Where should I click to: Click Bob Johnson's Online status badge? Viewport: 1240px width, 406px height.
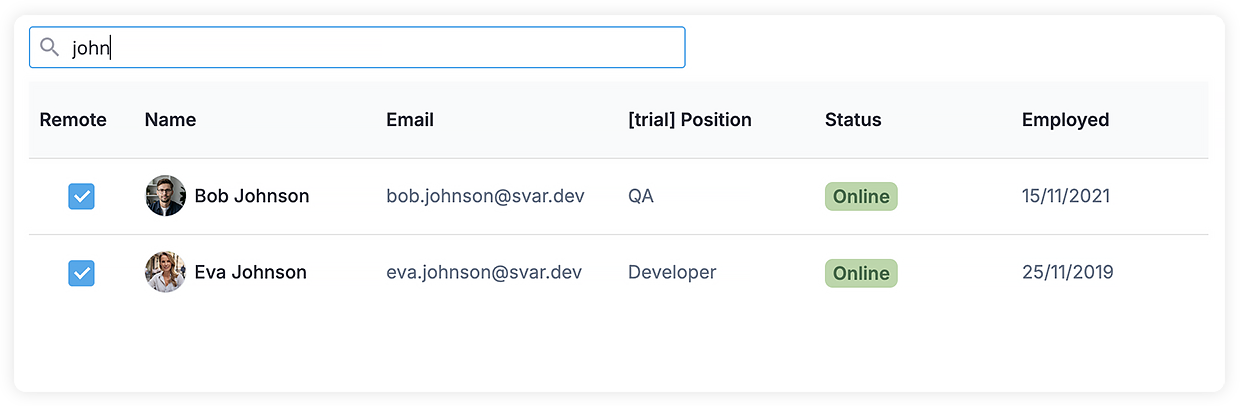[861, 197]
